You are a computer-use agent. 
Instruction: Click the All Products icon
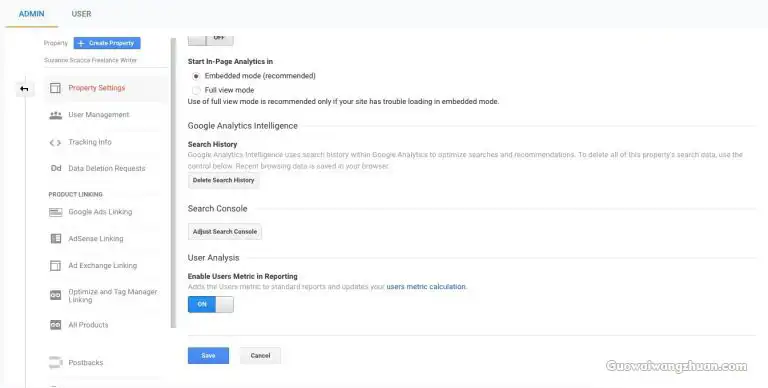(x=55, y=325)
